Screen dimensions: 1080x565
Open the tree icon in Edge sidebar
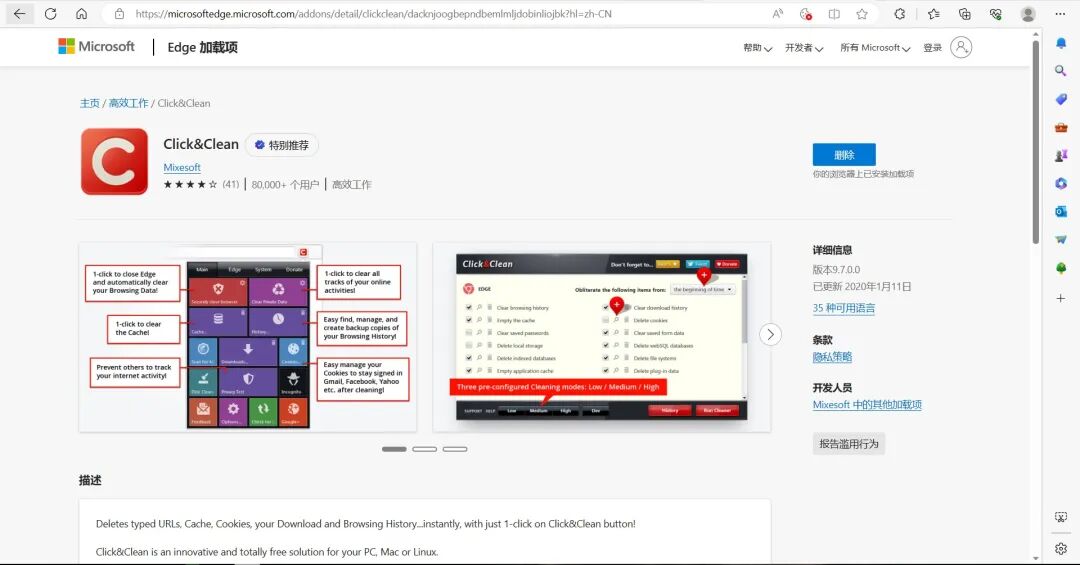1061,268
